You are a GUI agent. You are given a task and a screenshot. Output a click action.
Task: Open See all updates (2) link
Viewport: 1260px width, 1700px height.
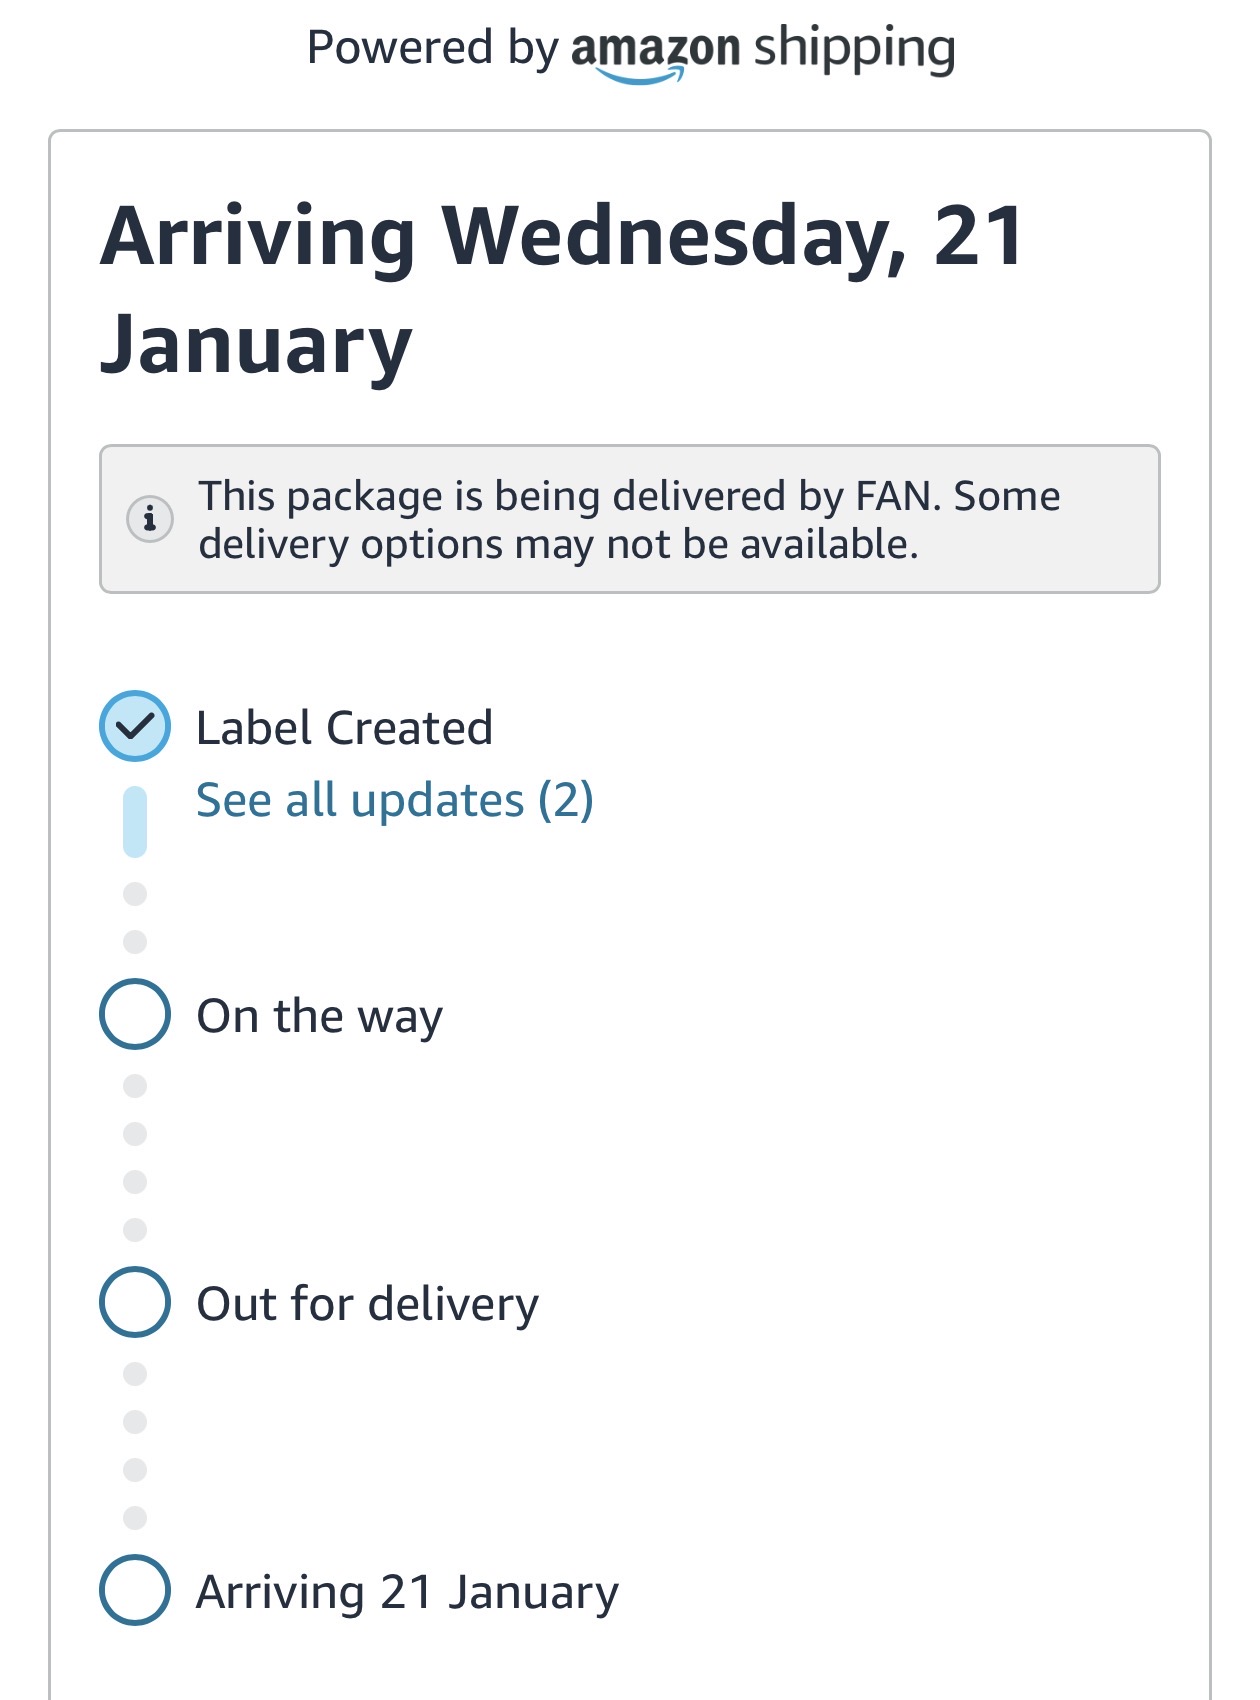click(x=395, y=800)
